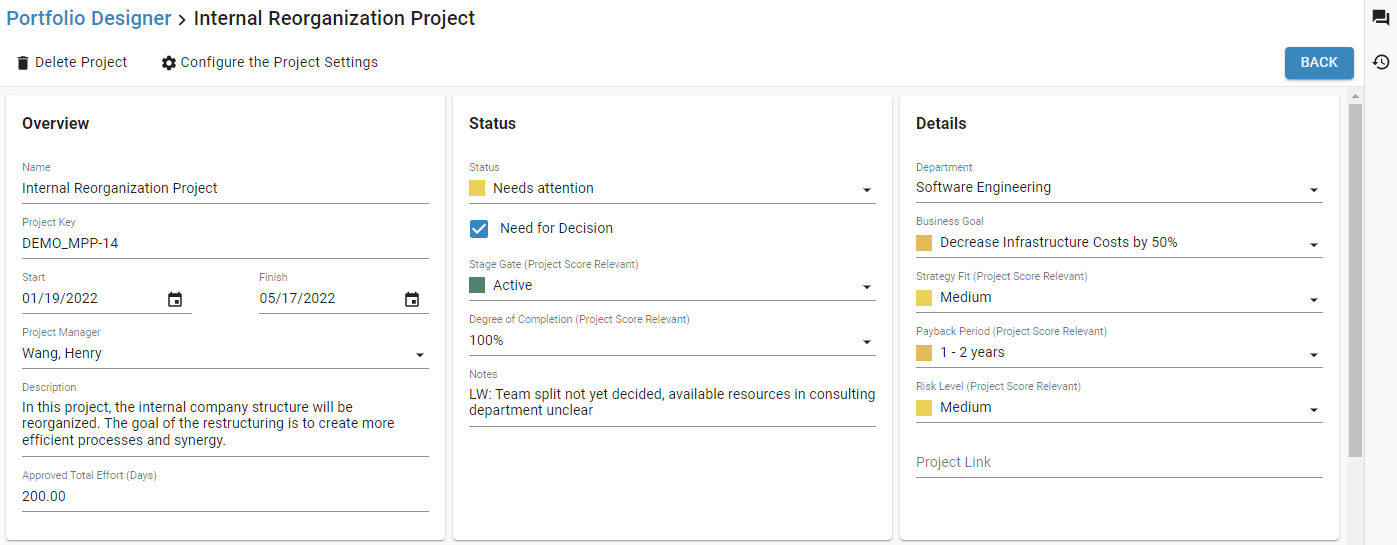
Task: Open the Finish date calendar picker
Action: tap(412, 299)
